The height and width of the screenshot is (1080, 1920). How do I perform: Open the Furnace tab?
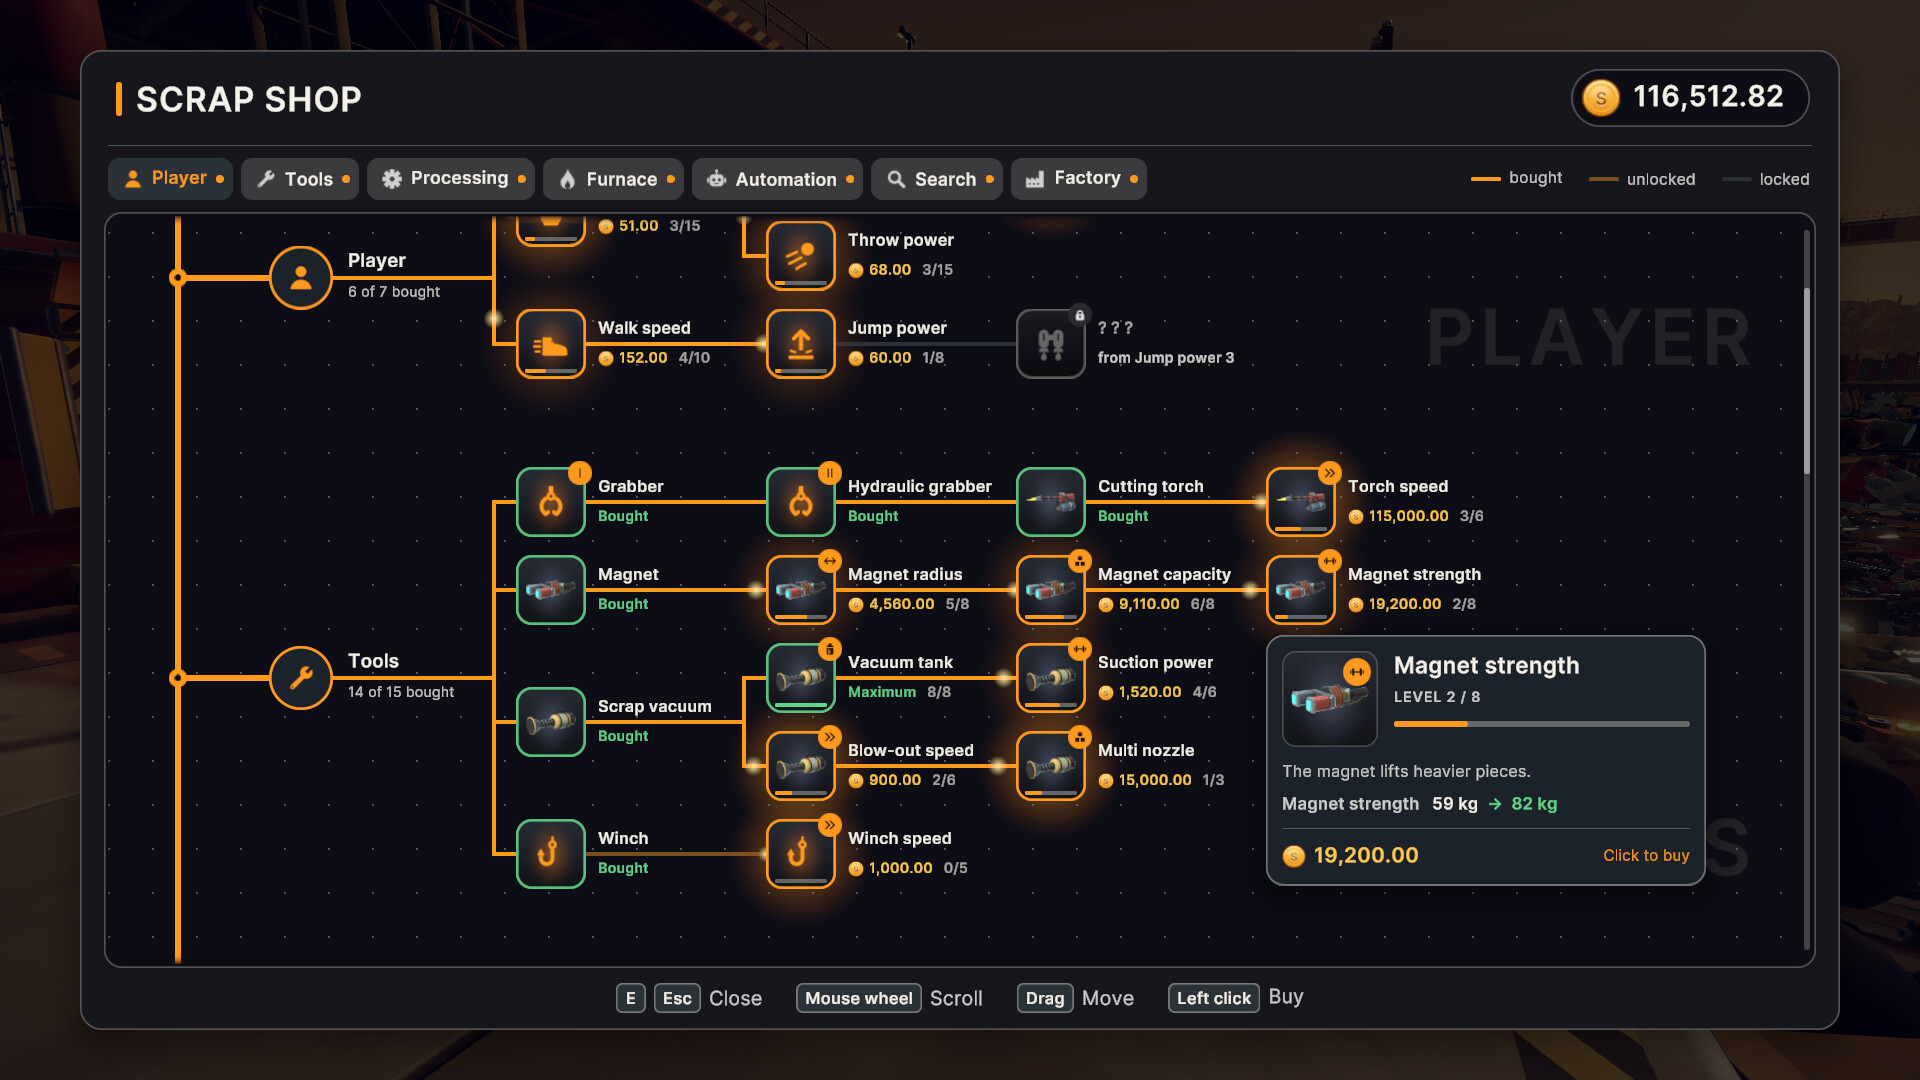(613, 179)
